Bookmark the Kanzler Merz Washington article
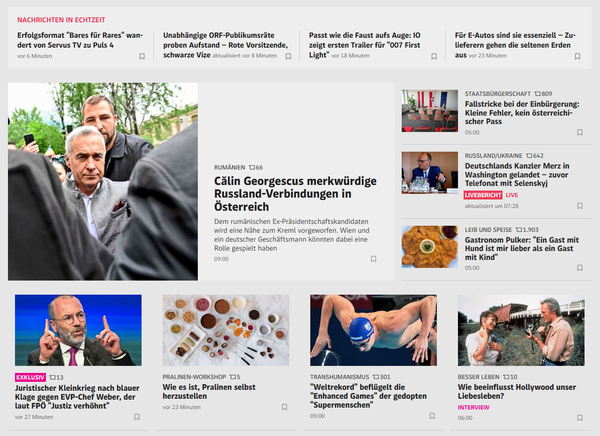The height and width of the screenshot is (436, 600). point(580,206)
